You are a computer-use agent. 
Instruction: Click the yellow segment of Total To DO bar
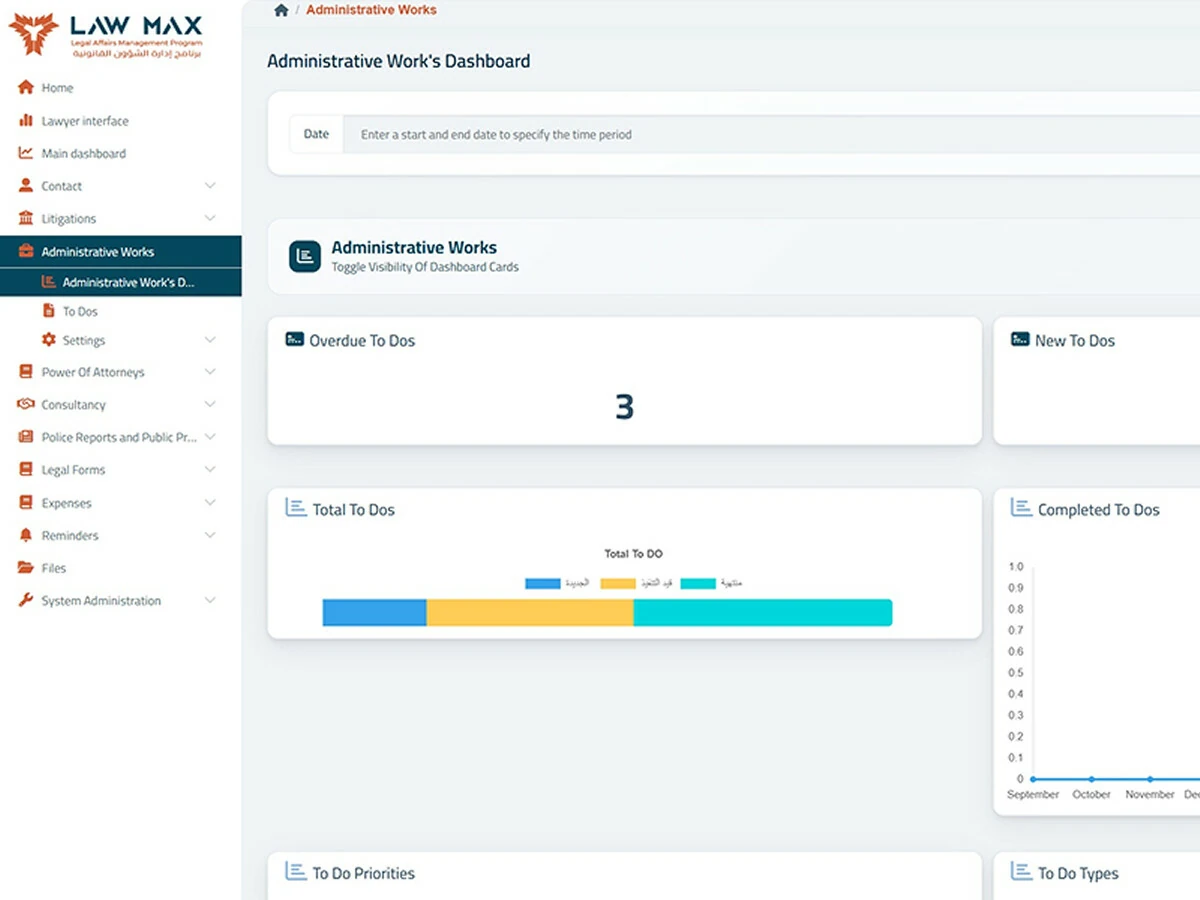530,613
